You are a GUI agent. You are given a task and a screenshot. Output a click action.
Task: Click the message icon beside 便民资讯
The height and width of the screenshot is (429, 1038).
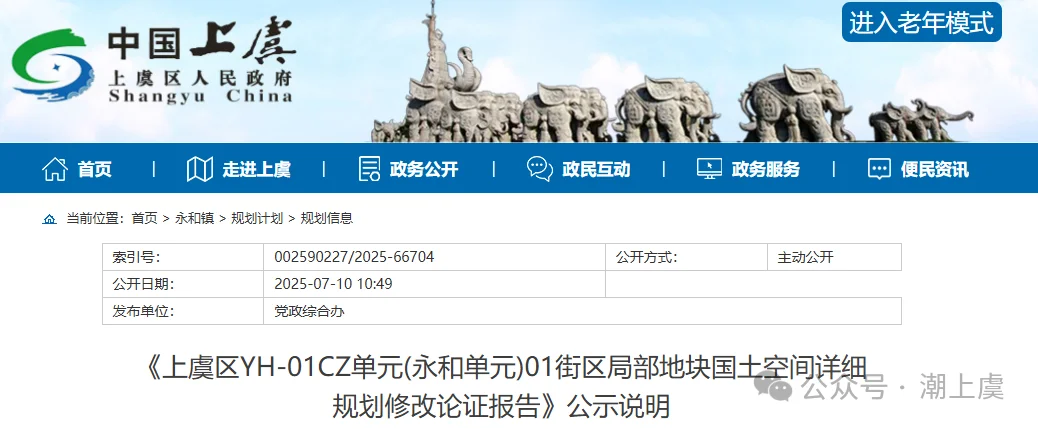(x=879, y=169)
